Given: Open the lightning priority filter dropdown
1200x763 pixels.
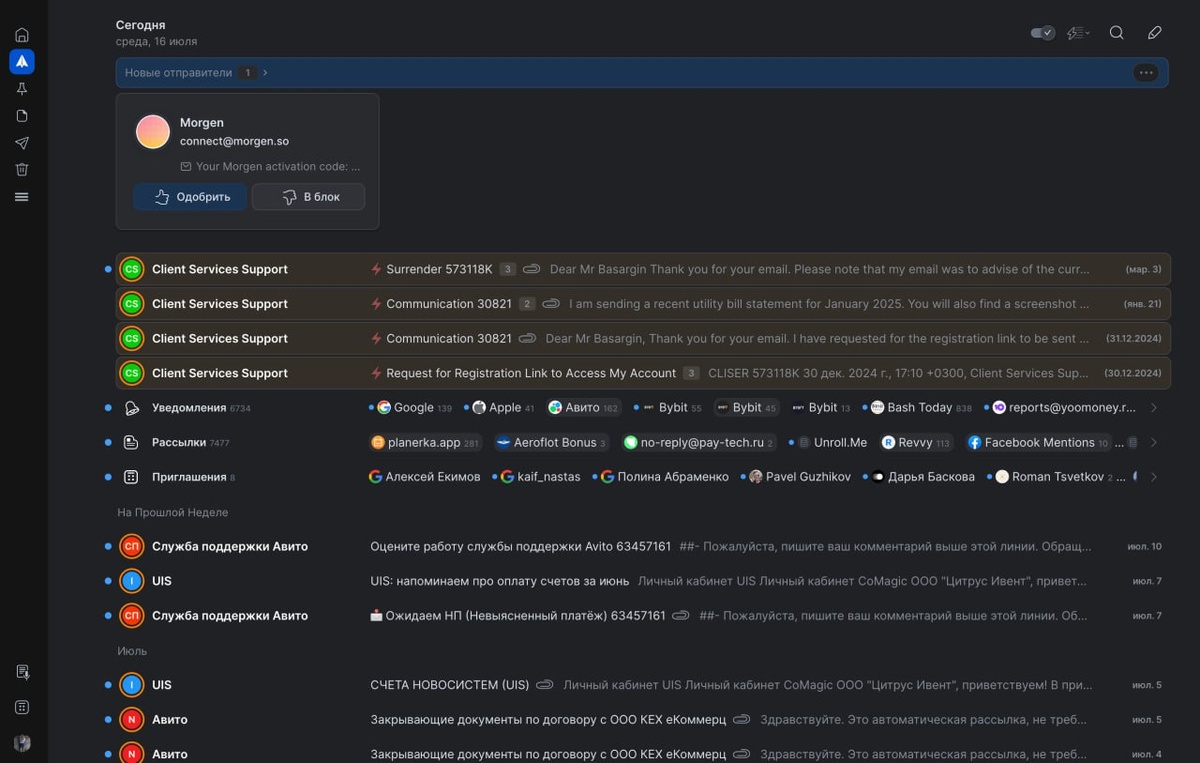Looking at the screenshot, I should click(x=1078, y=33).
